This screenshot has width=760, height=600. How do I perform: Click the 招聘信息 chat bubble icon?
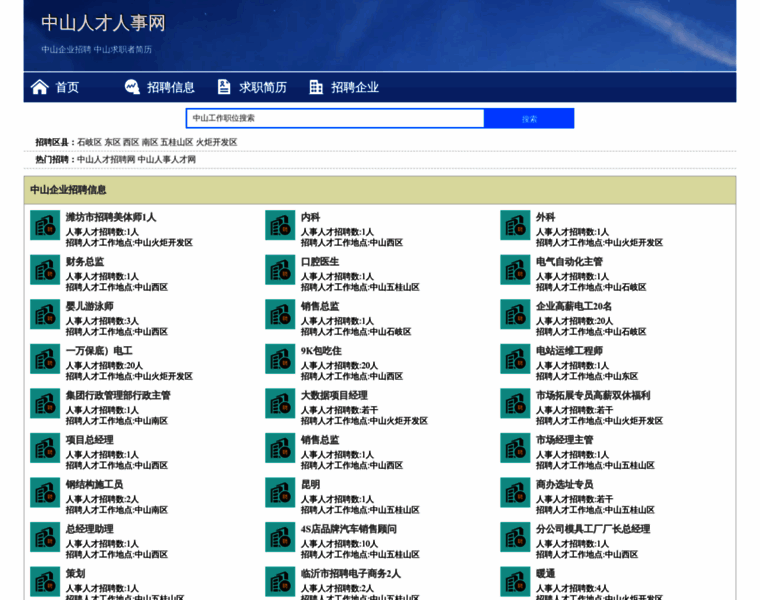132,87
